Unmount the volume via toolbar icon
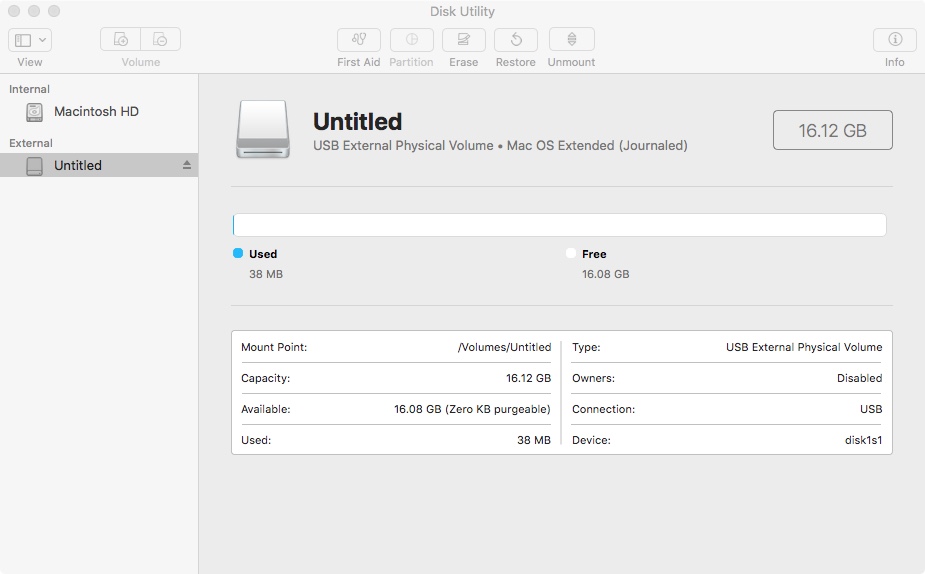 click(572, 40)
